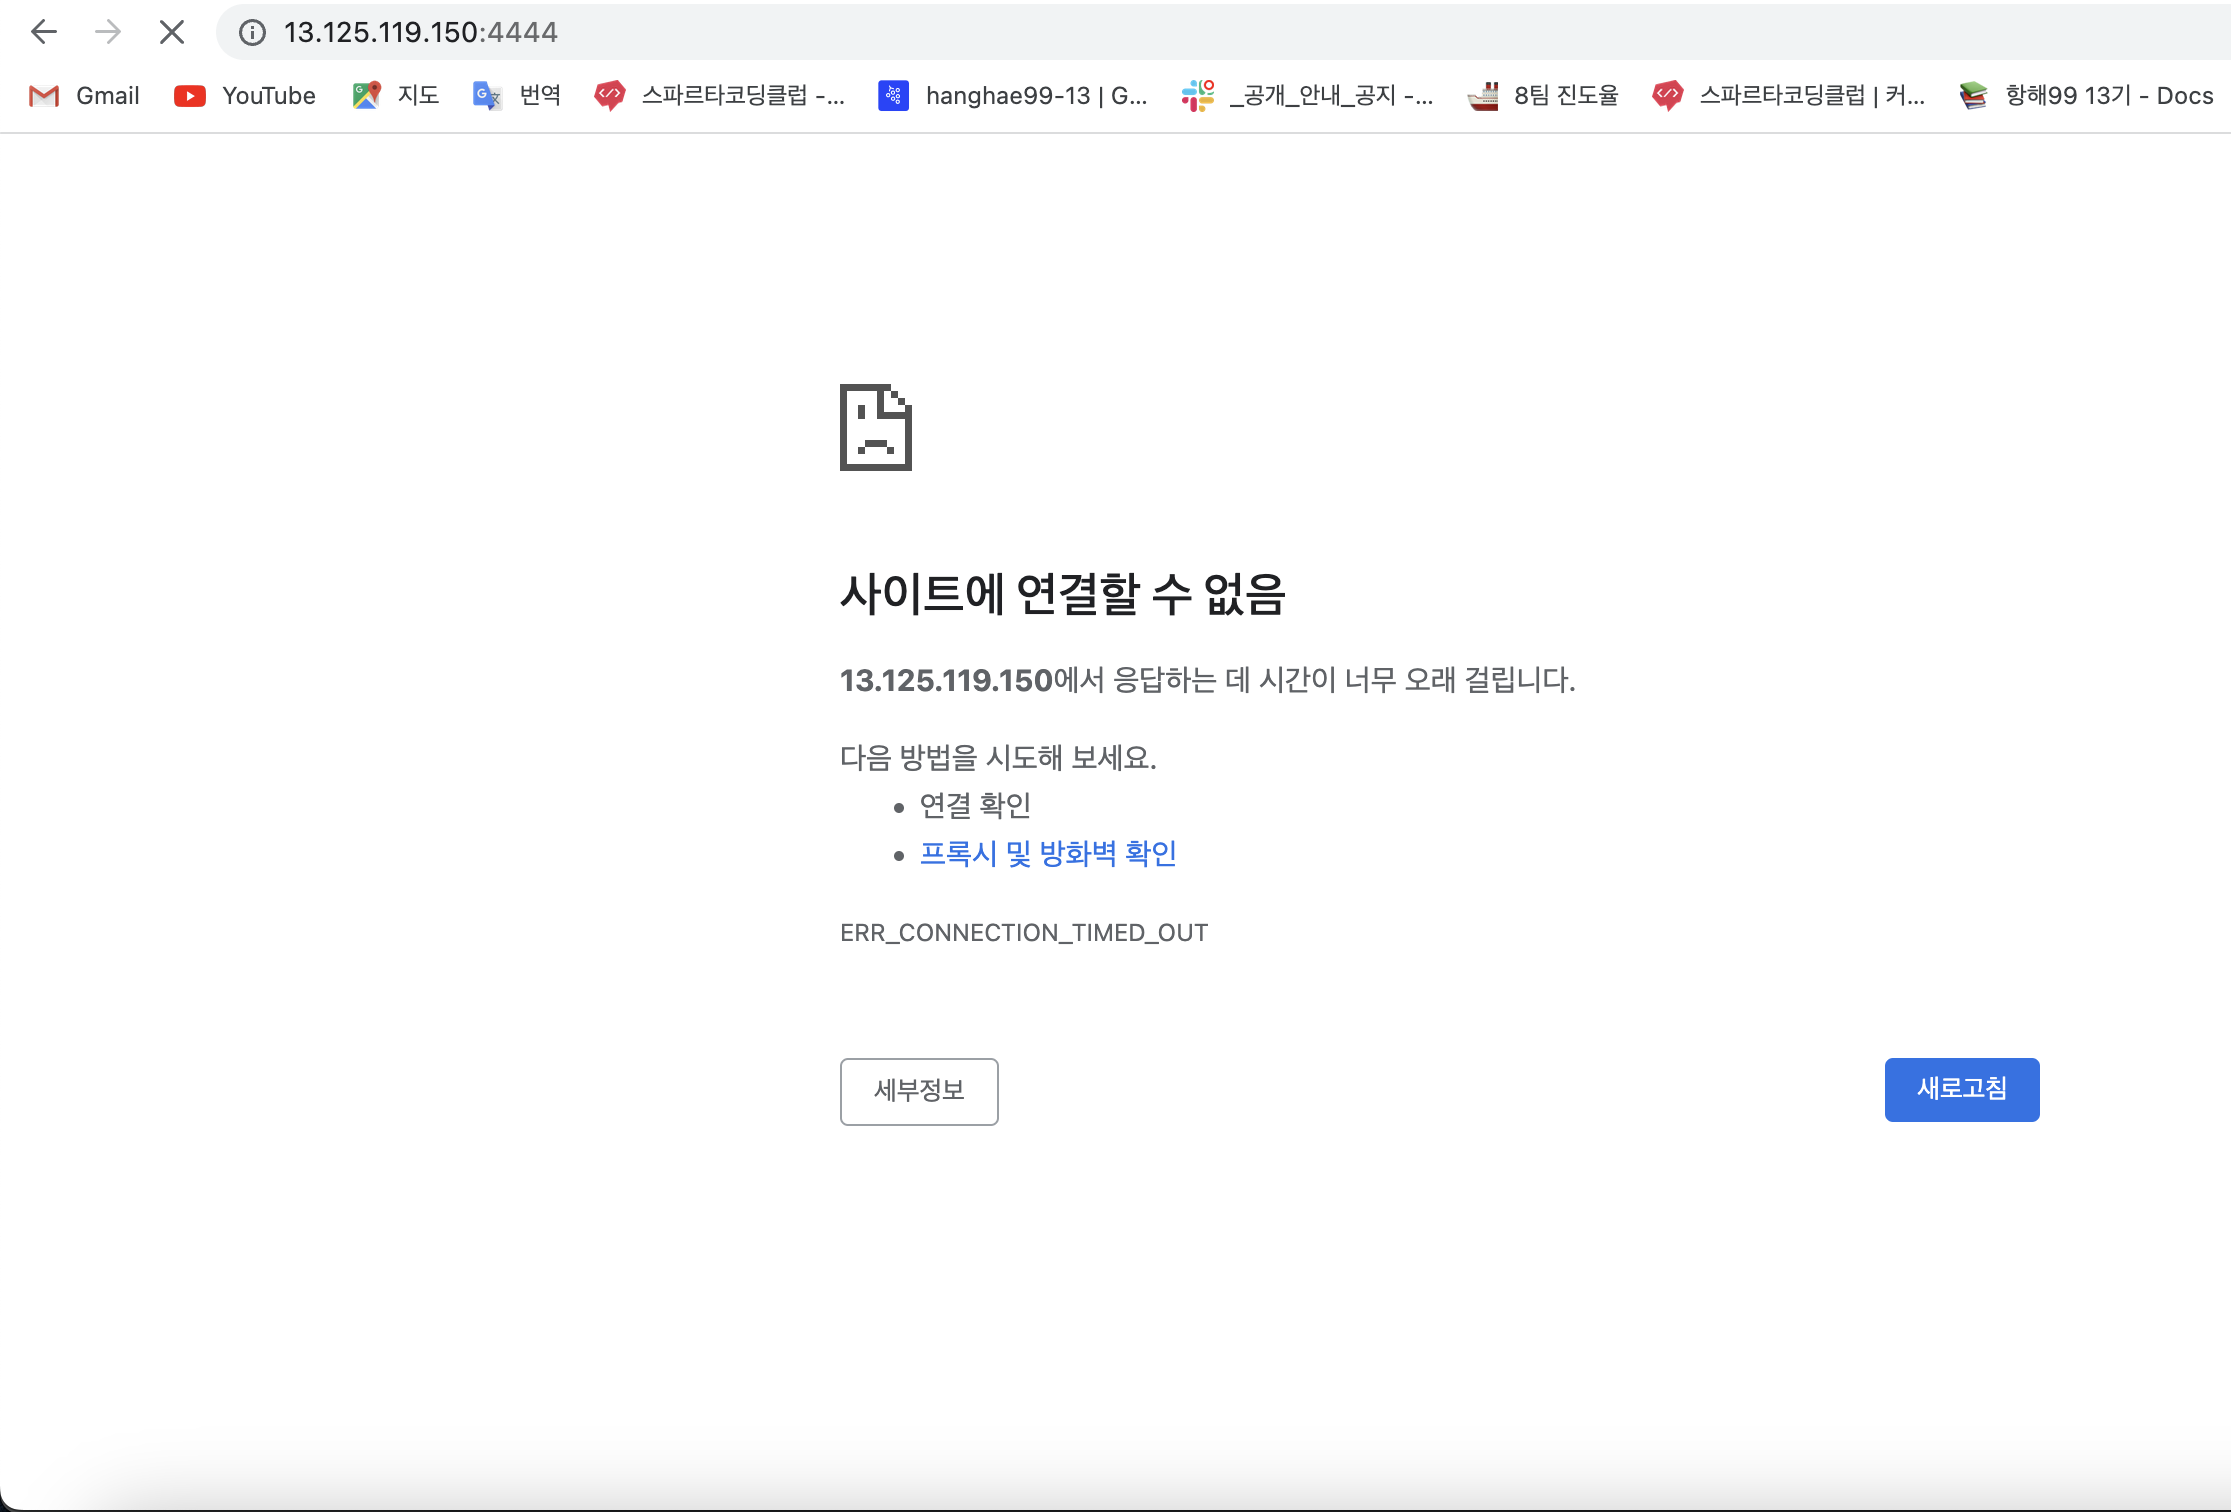2231x1512 pixels.
Task: Click the 프록시 및 방화벽 확인 link
Action: (x=1048, y=854)
